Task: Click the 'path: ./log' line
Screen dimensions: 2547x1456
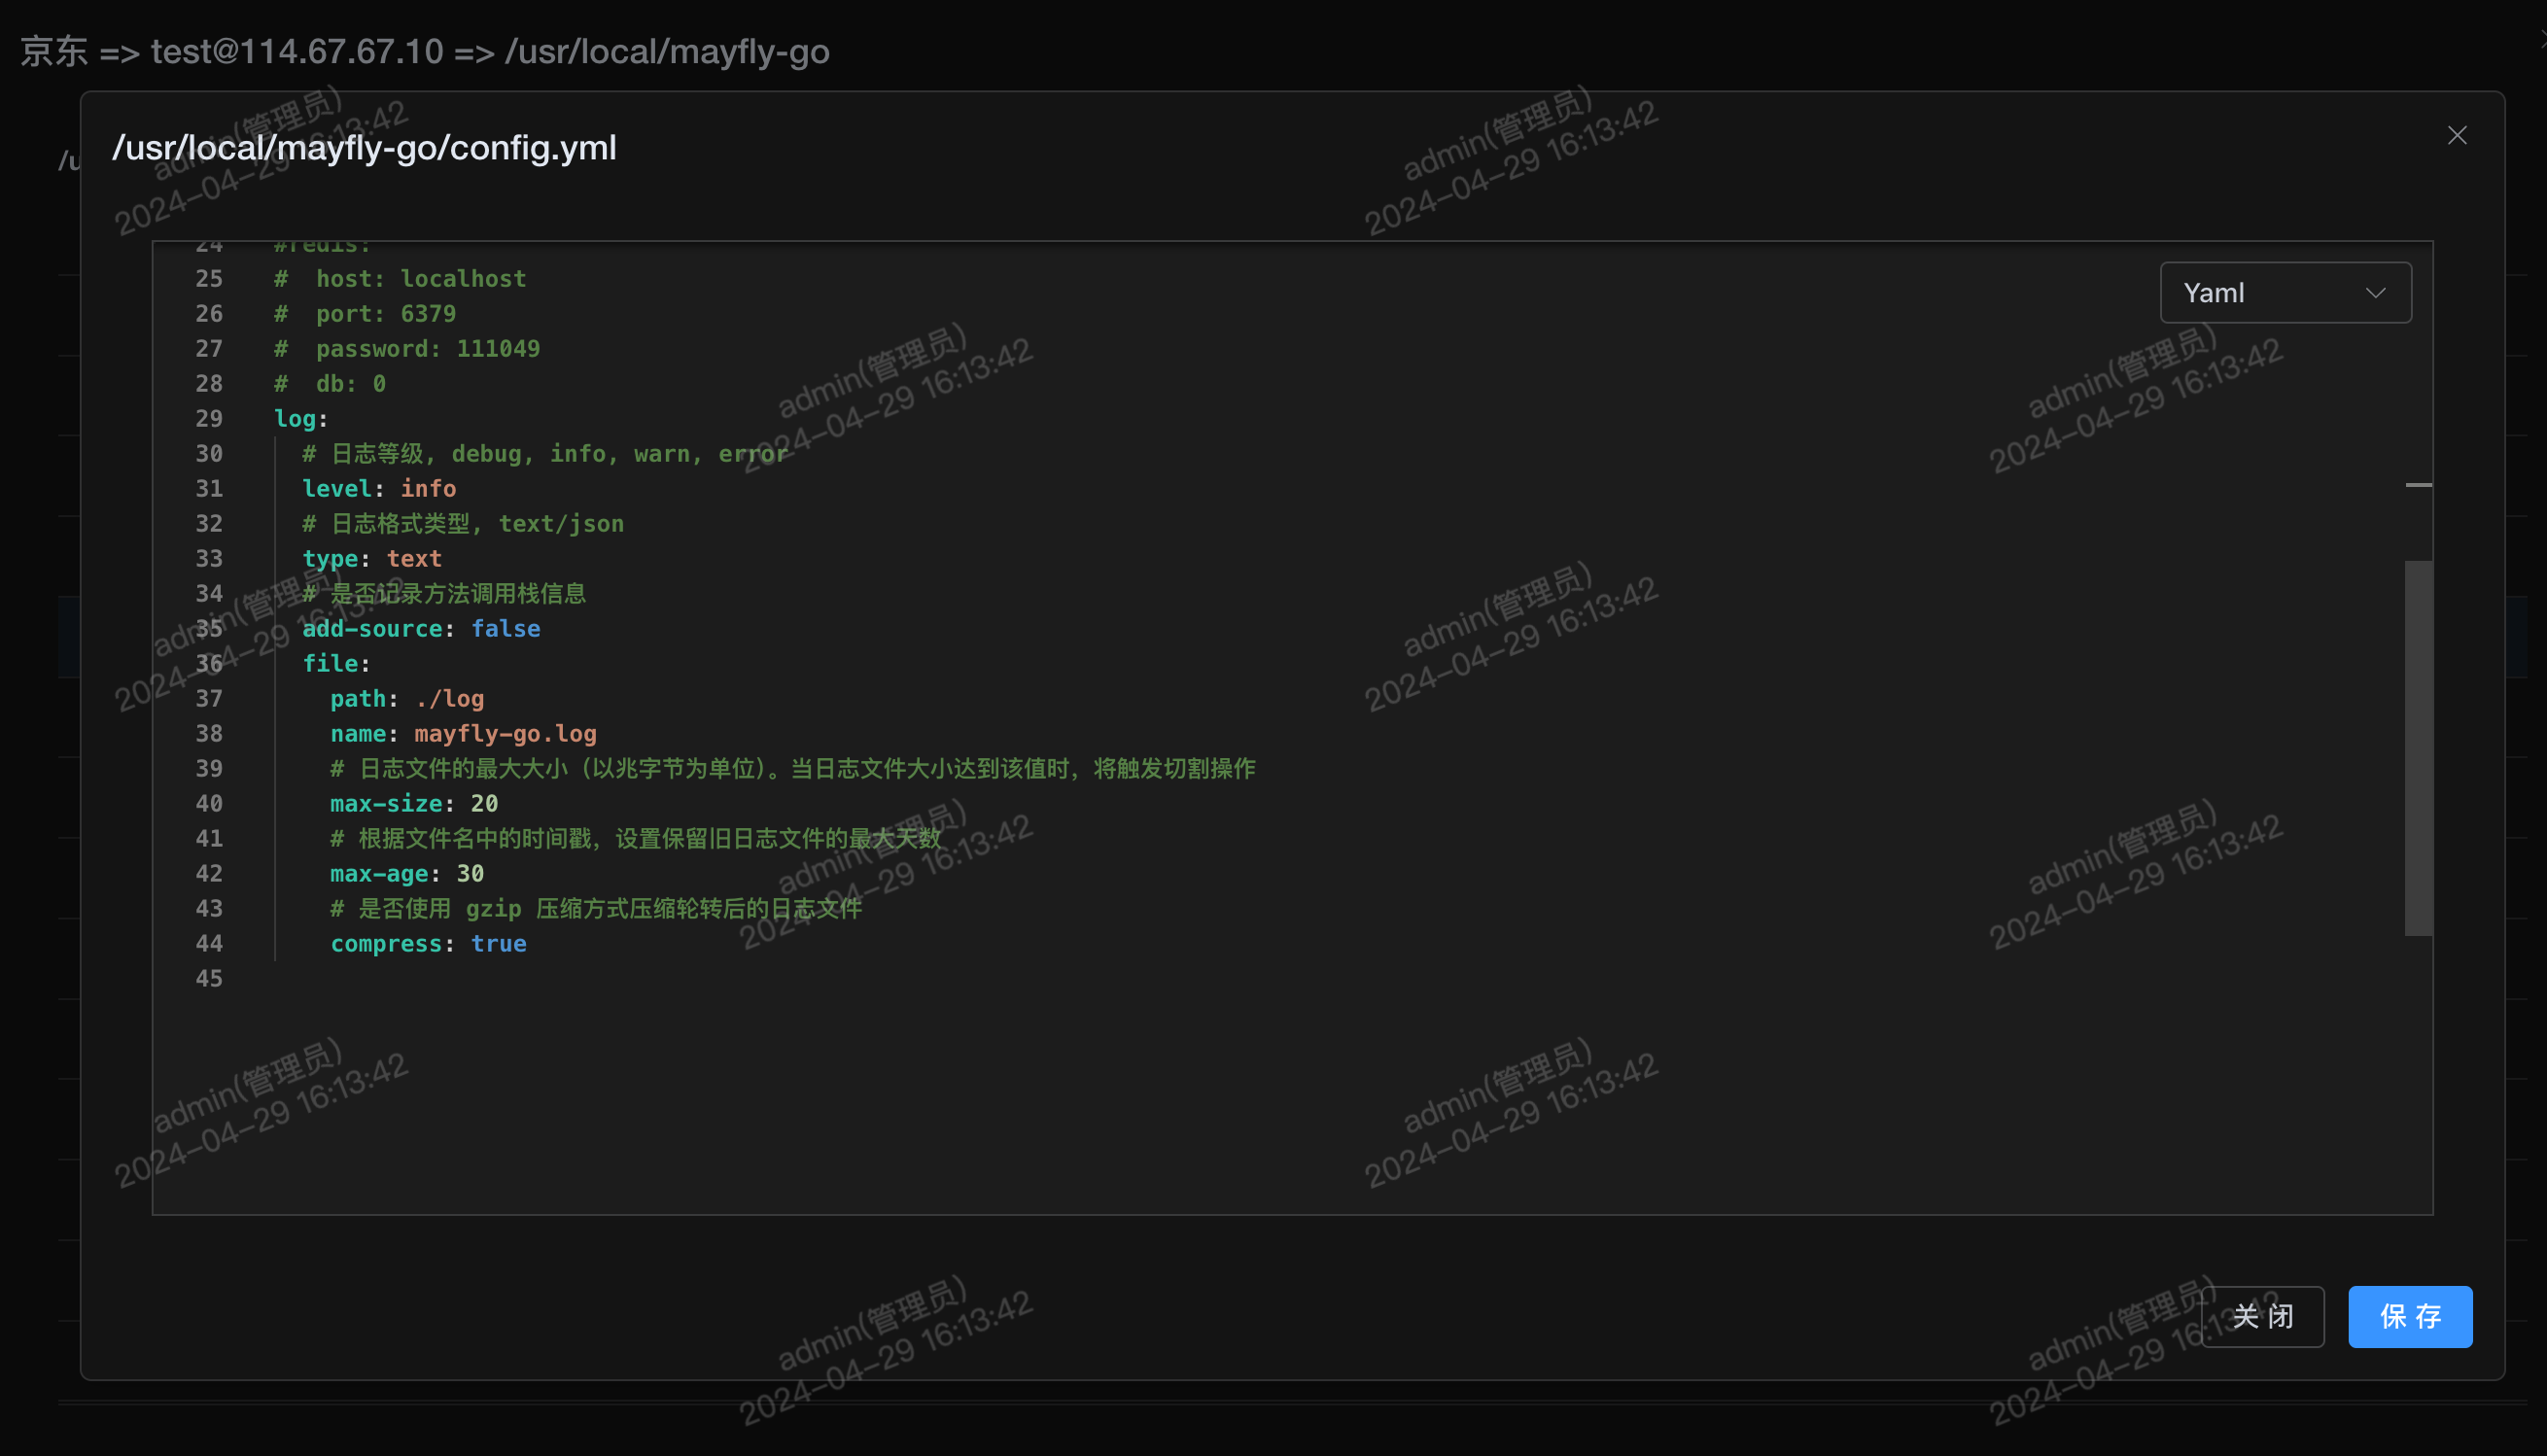Action: [407, 698]
